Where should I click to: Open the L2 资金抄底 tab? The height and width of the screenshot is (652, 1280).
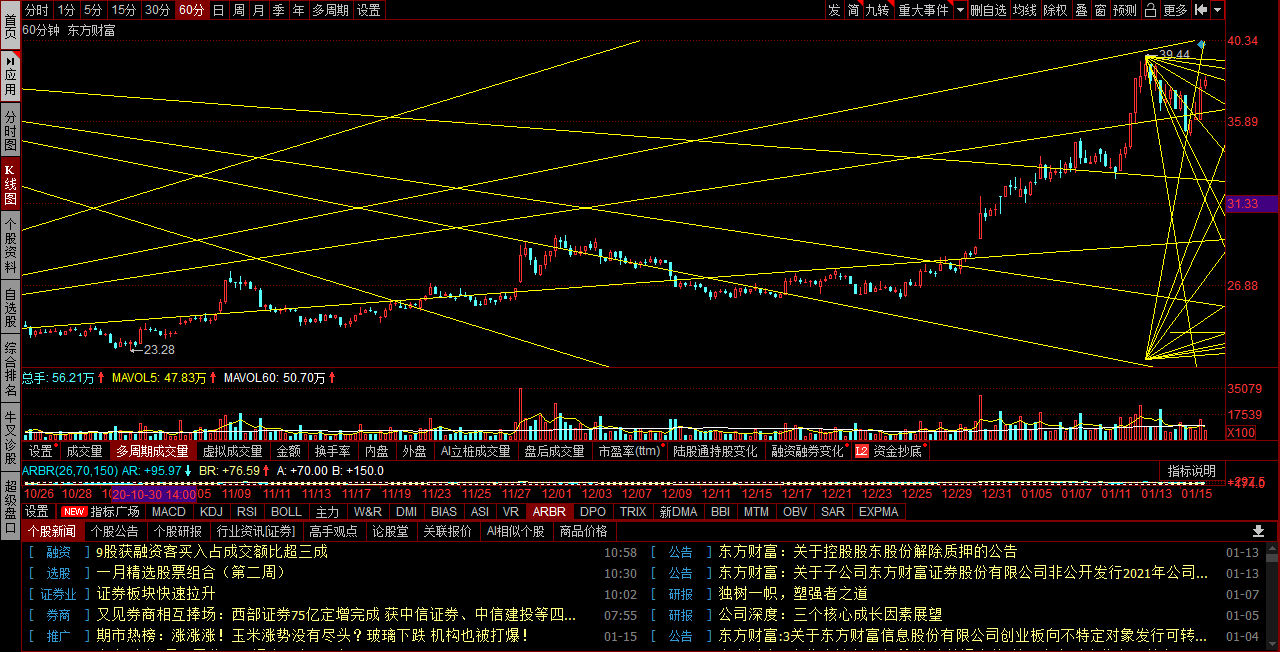click(888, 451)
